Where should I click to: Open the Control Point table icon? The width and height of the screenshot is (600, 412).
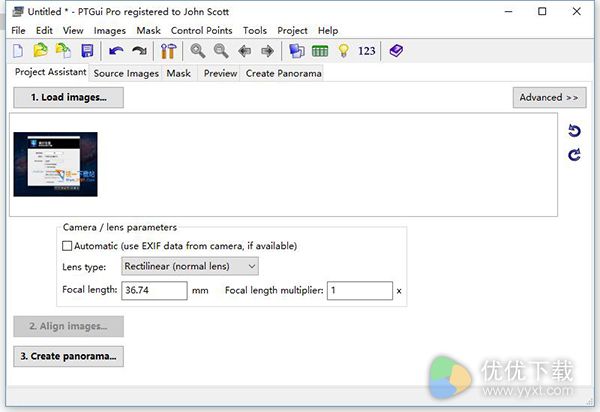pos(320,51)
